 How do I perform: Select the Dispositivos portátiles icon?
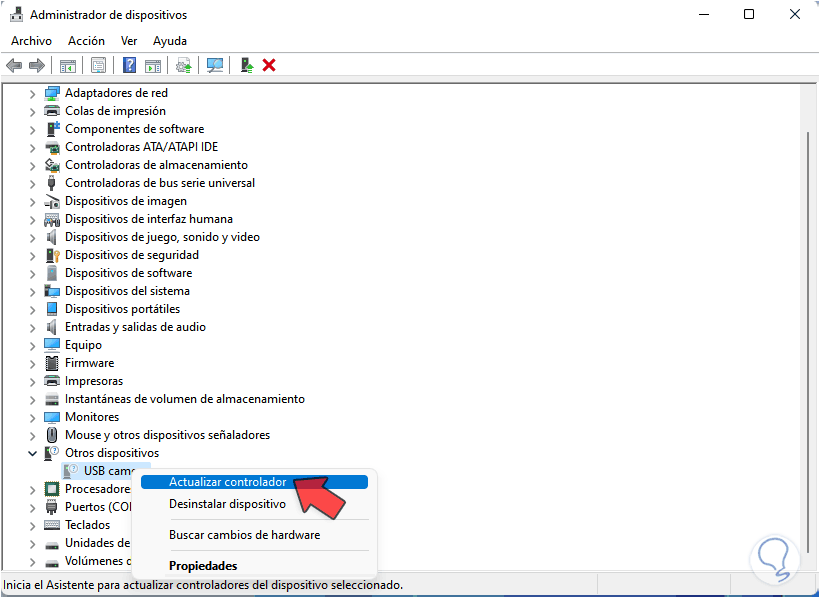(x=52, y=309)
